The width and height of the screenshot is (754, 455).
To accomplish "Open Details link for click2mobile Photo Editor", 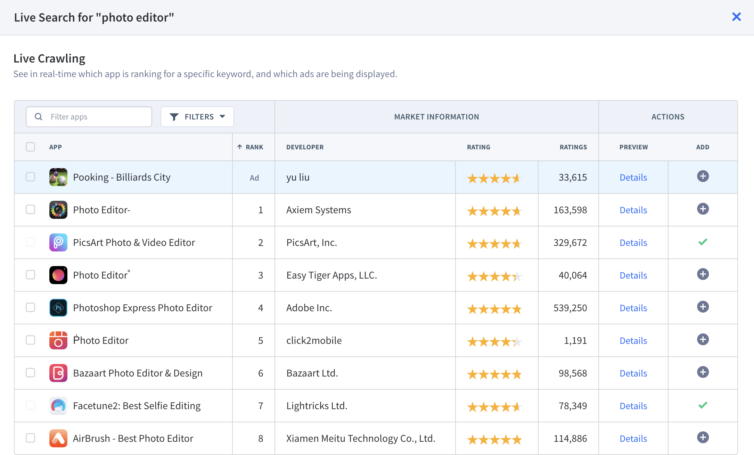I will pos(633,340).
